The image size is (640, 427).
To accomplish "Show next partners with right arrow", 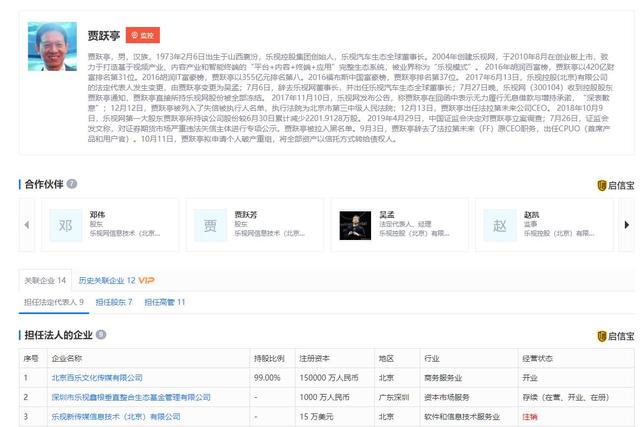I will point(627,225).
